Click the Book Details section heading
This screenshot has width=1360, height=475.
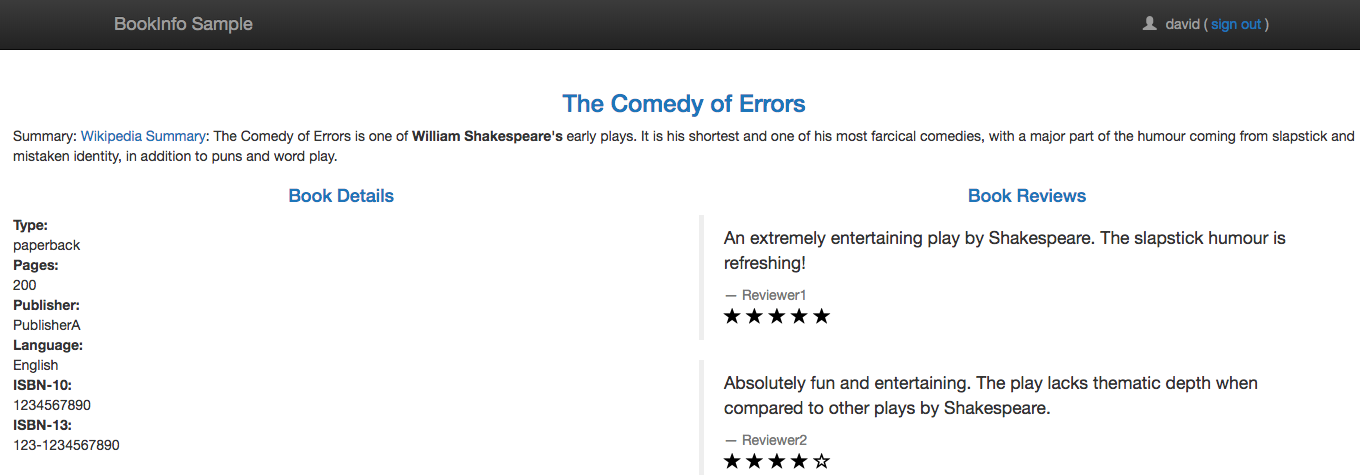[x=341, y=196]
